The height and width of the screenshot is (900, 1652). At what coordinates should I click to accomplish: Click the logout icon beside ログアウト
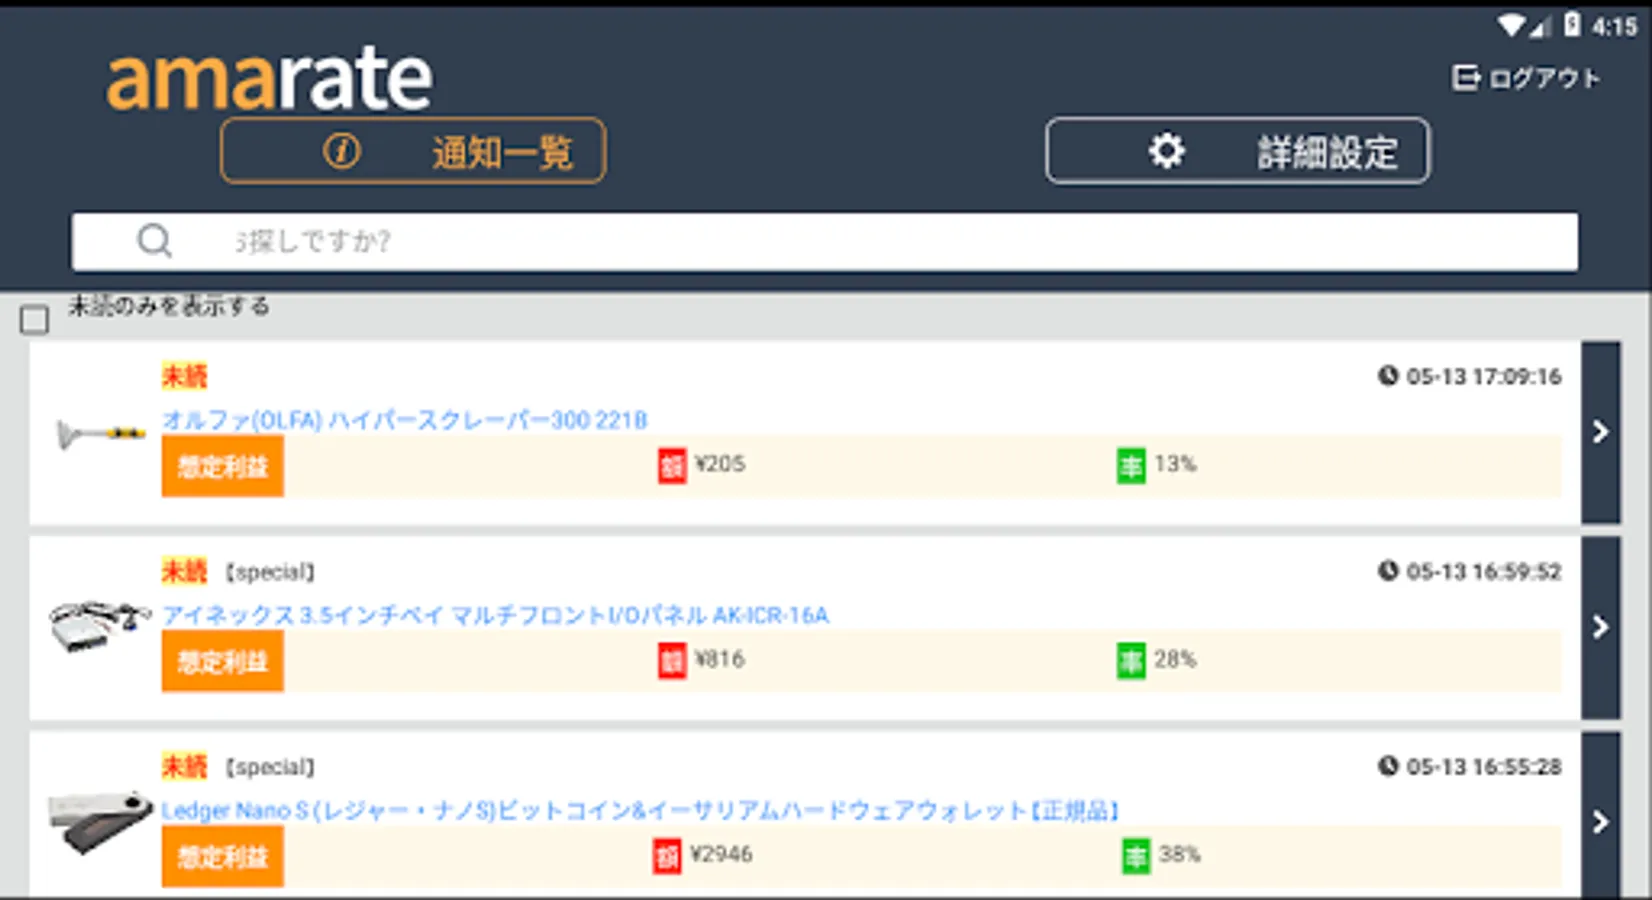click(1467, 76)
